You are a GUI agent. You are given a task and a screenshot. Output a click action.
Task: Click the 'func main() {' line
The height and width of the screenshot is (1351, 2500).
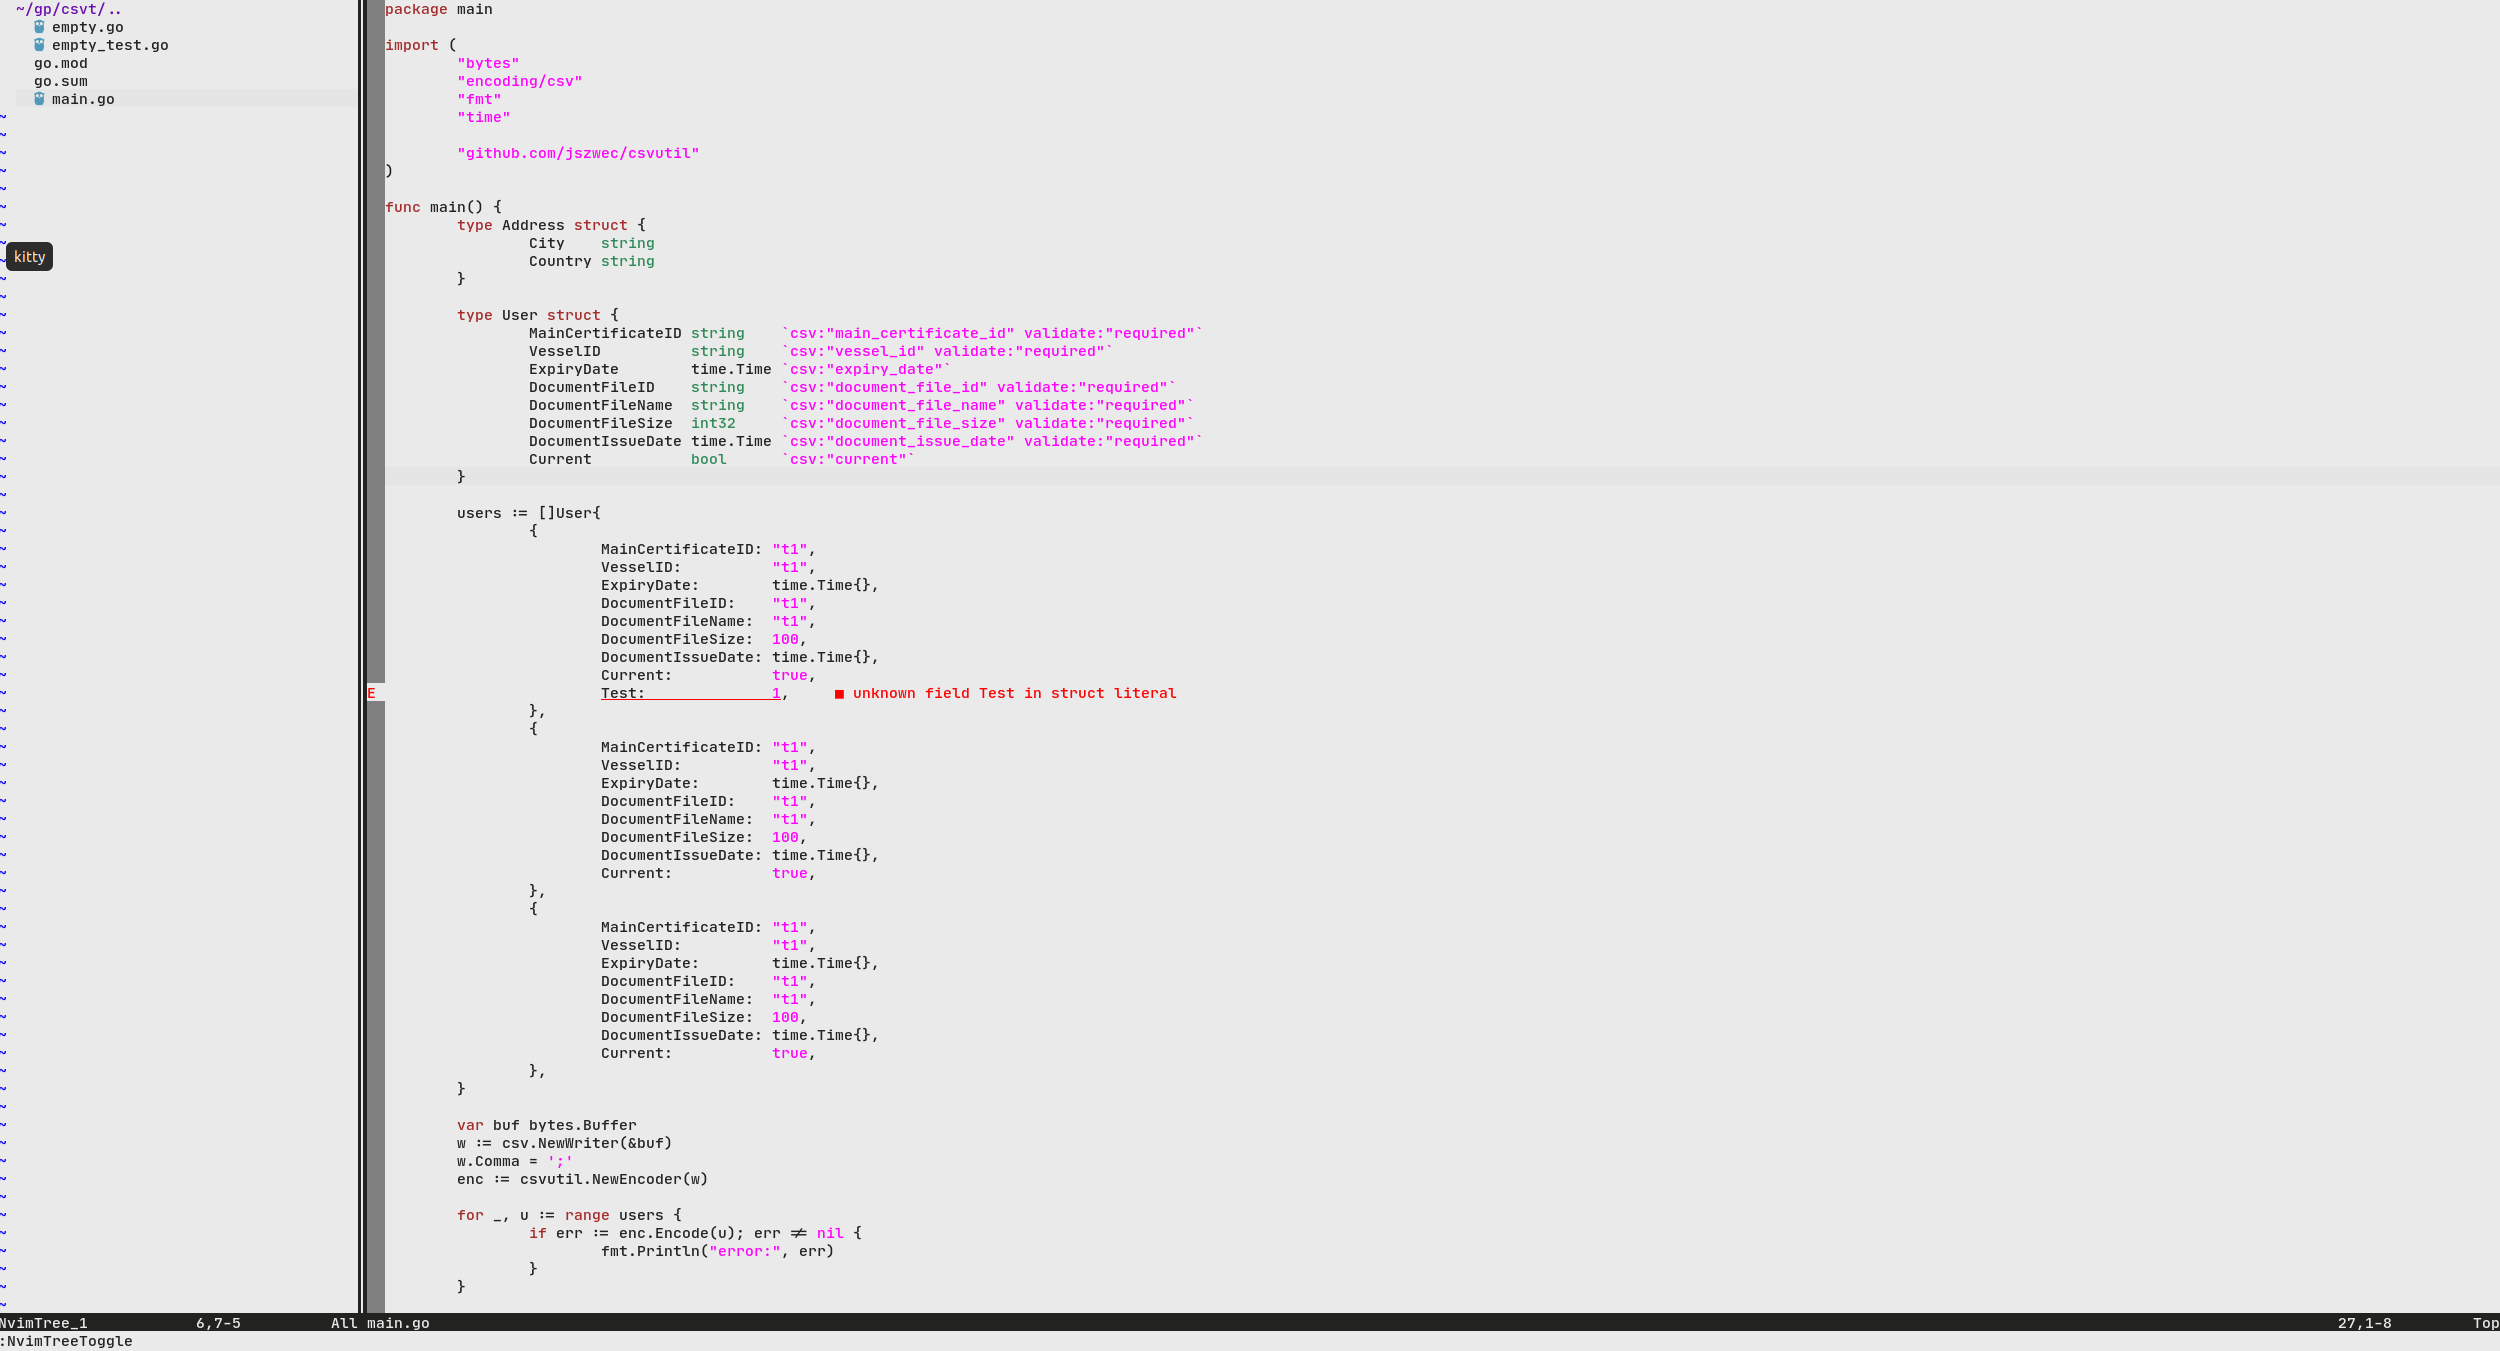pos(443,207)
